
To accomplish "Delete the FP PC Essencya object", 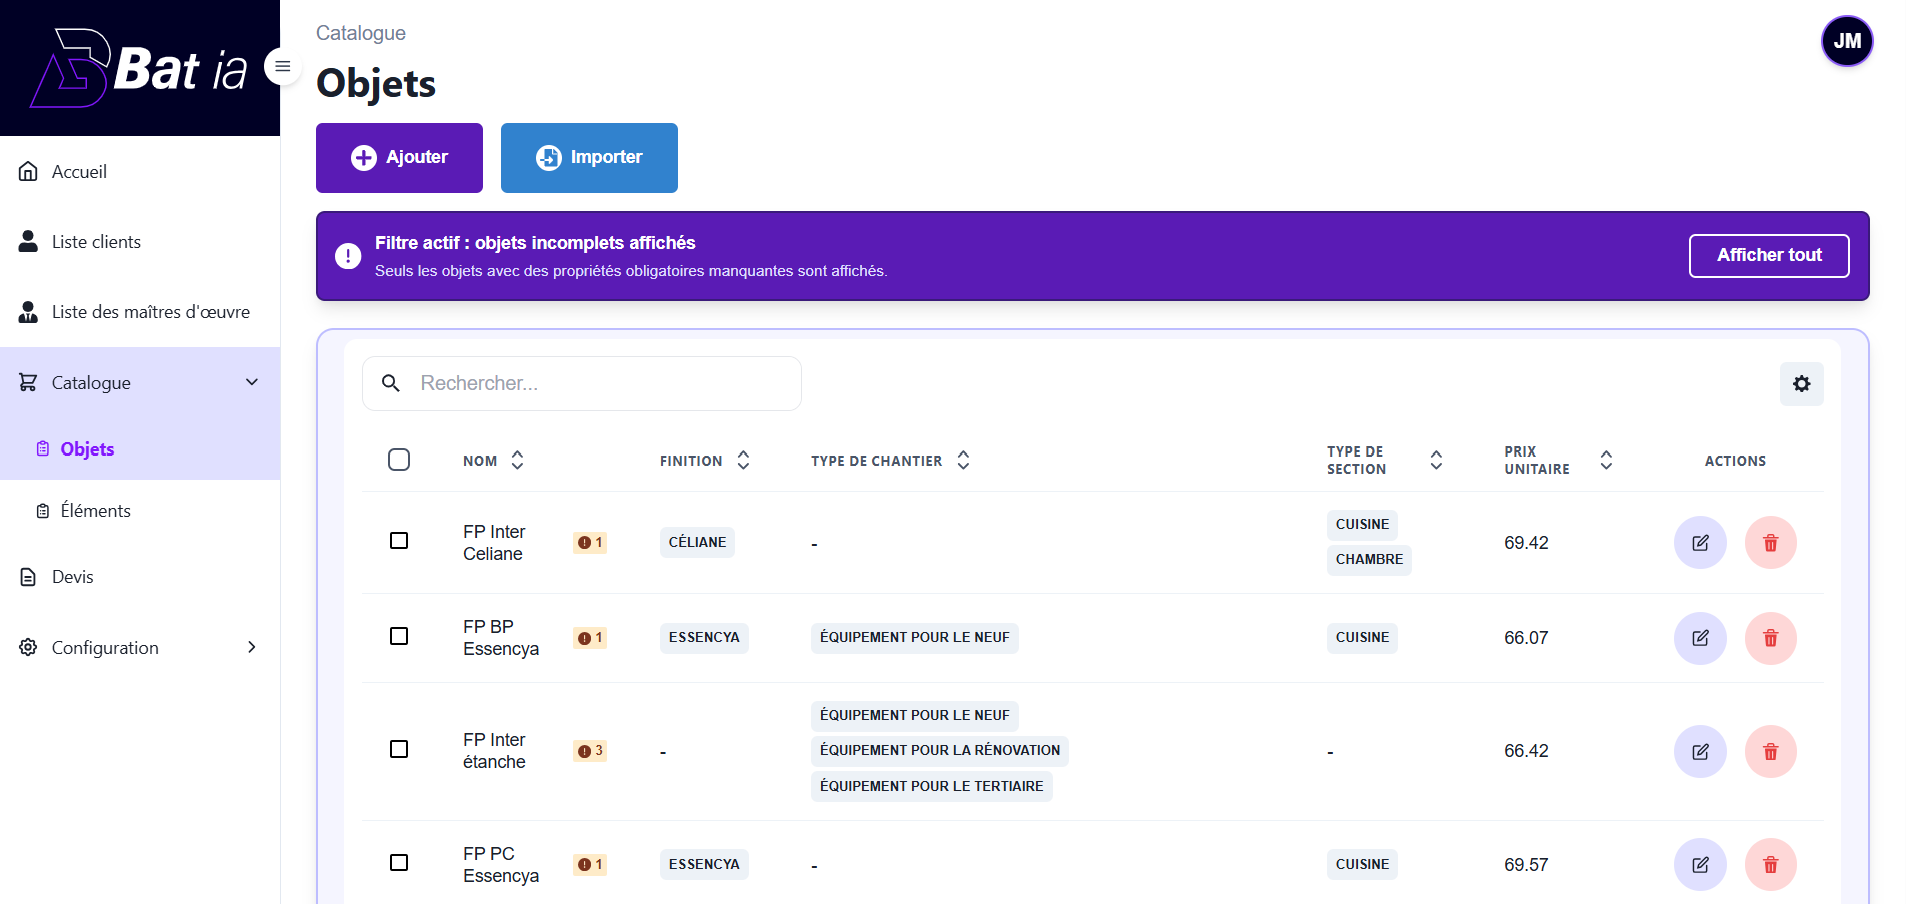I will [1770, 864].
